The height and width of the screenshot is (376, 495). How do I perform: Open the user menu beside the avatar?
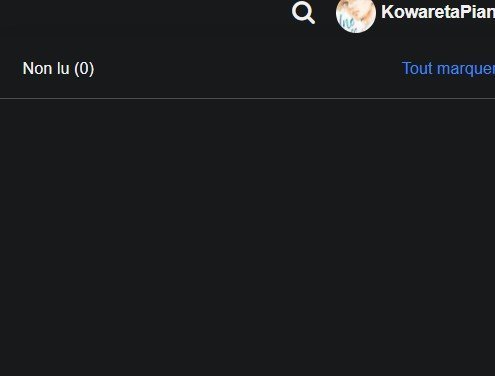pos(438,12)
